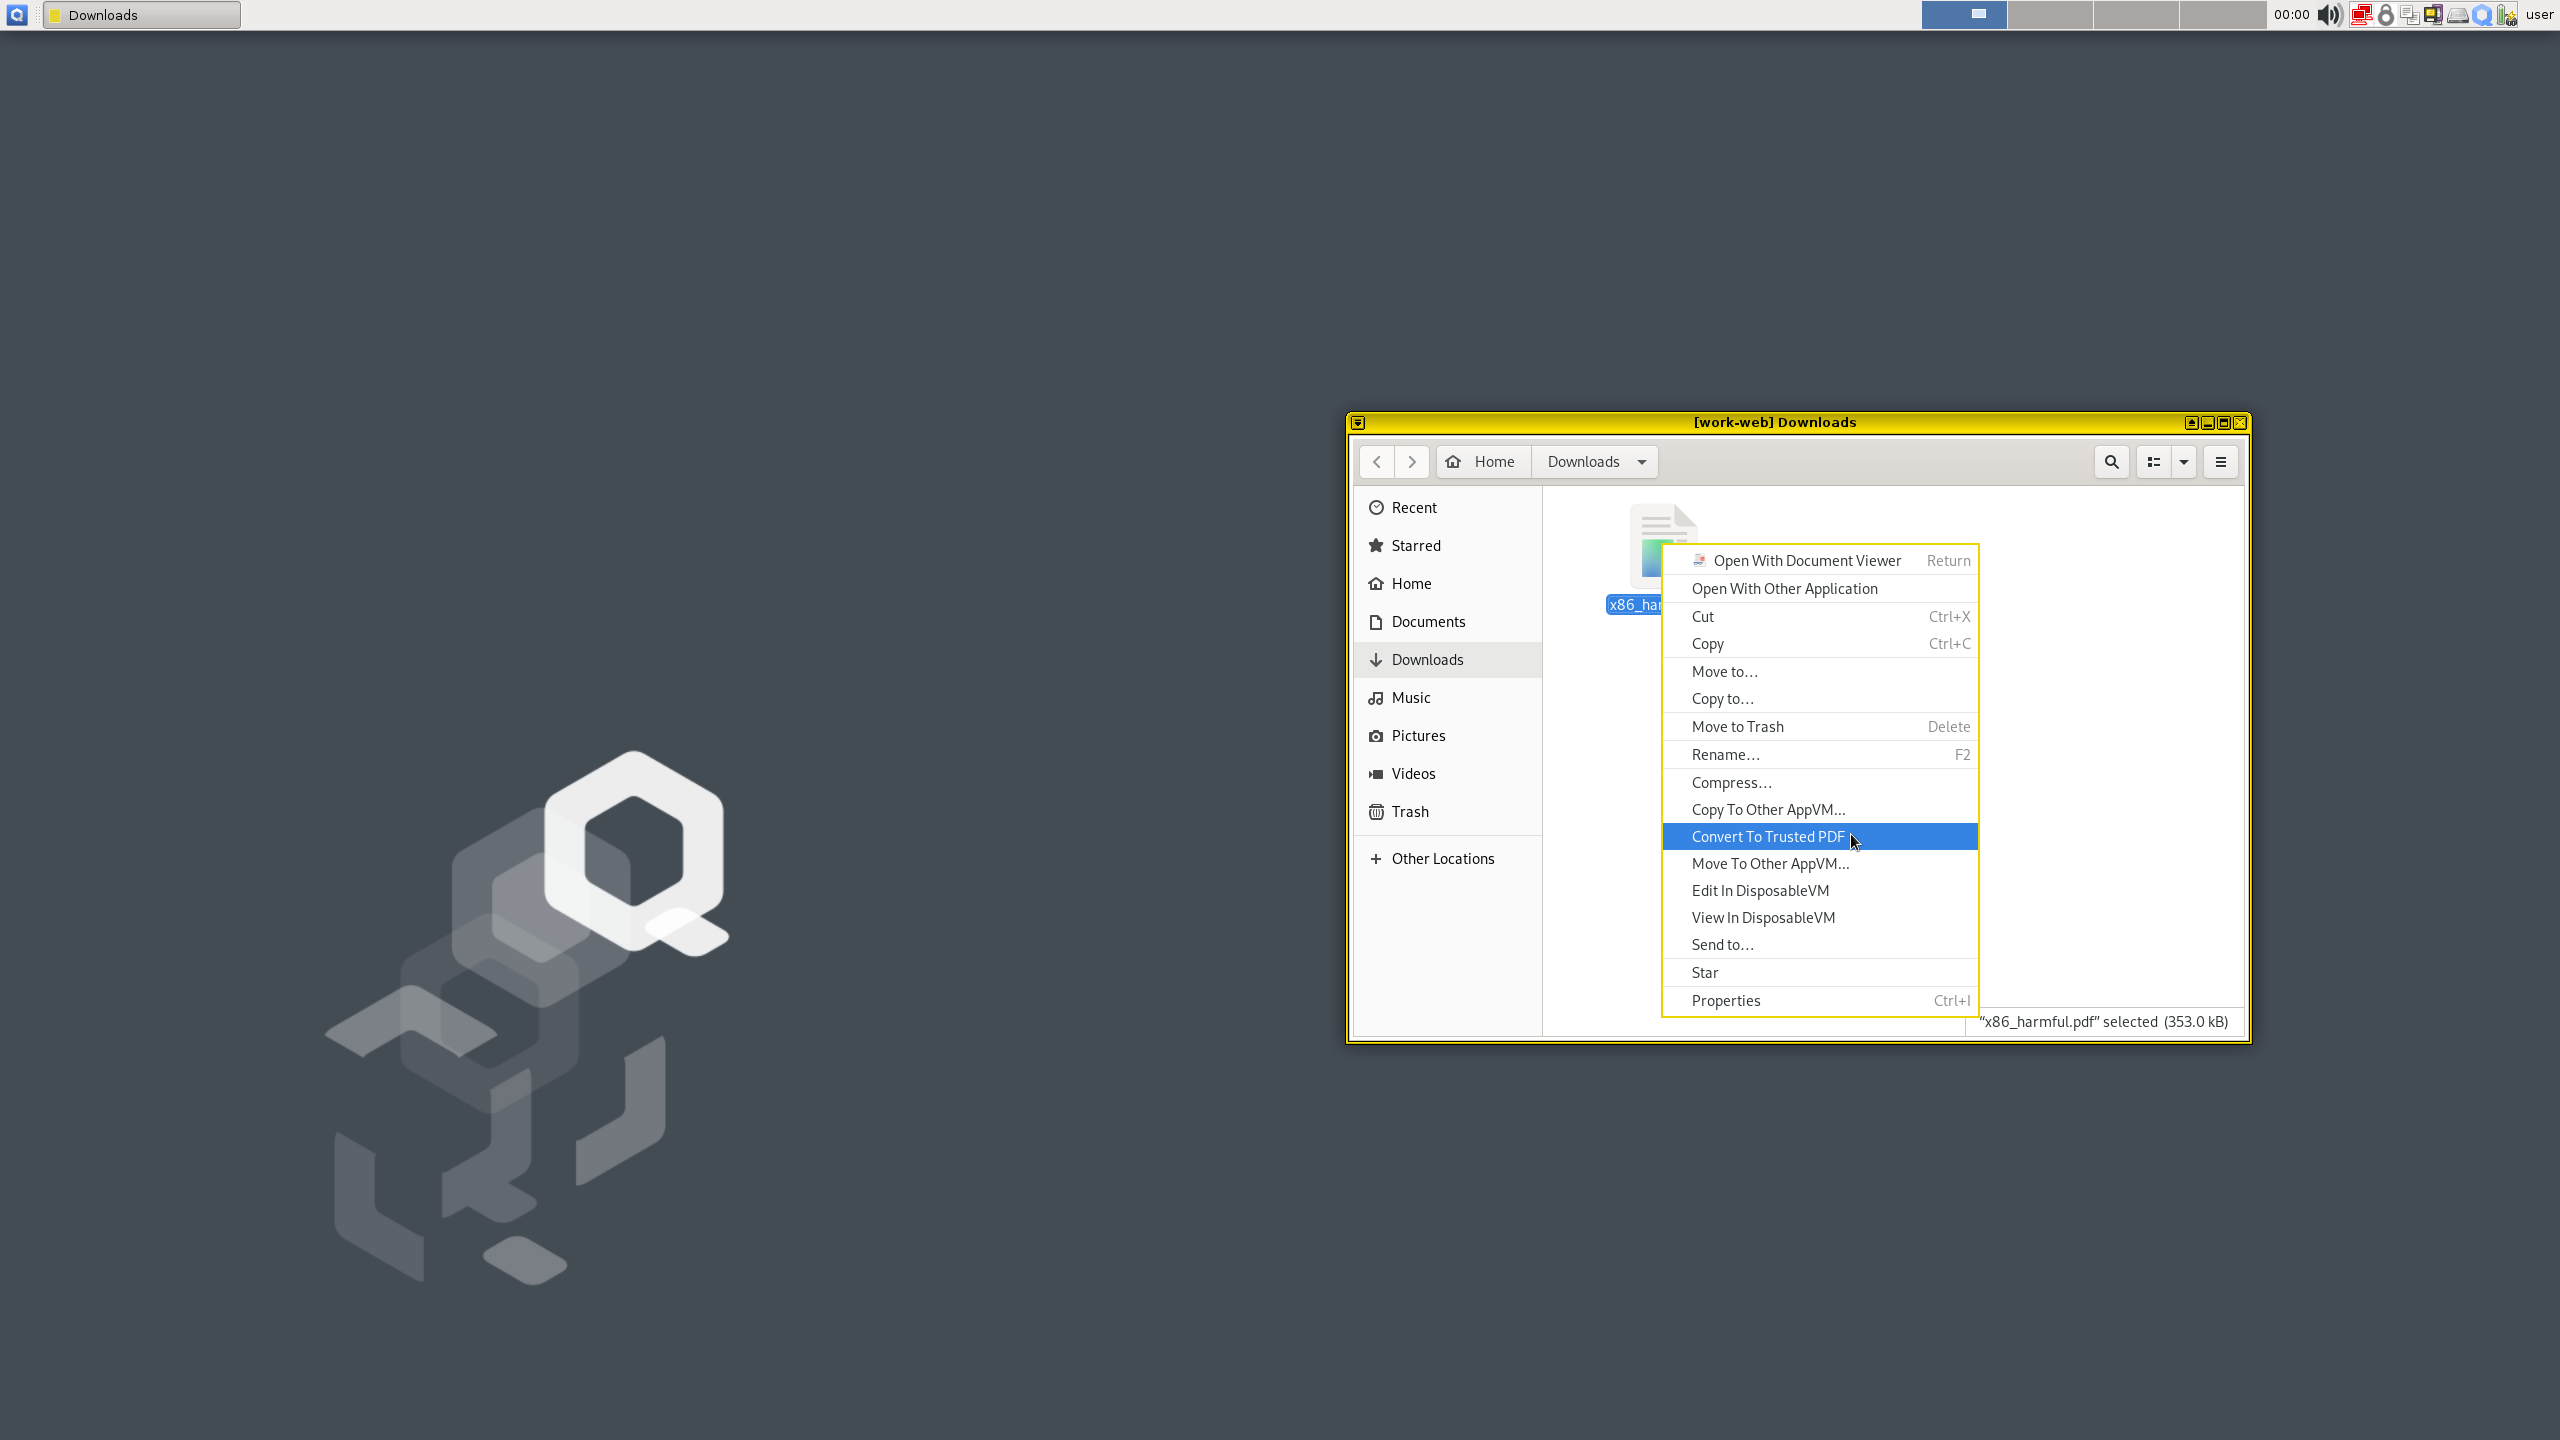This screenshot has width=2560, height=1440.
Task: Click the Home button in the path bar
Action: click(1481, 461)
